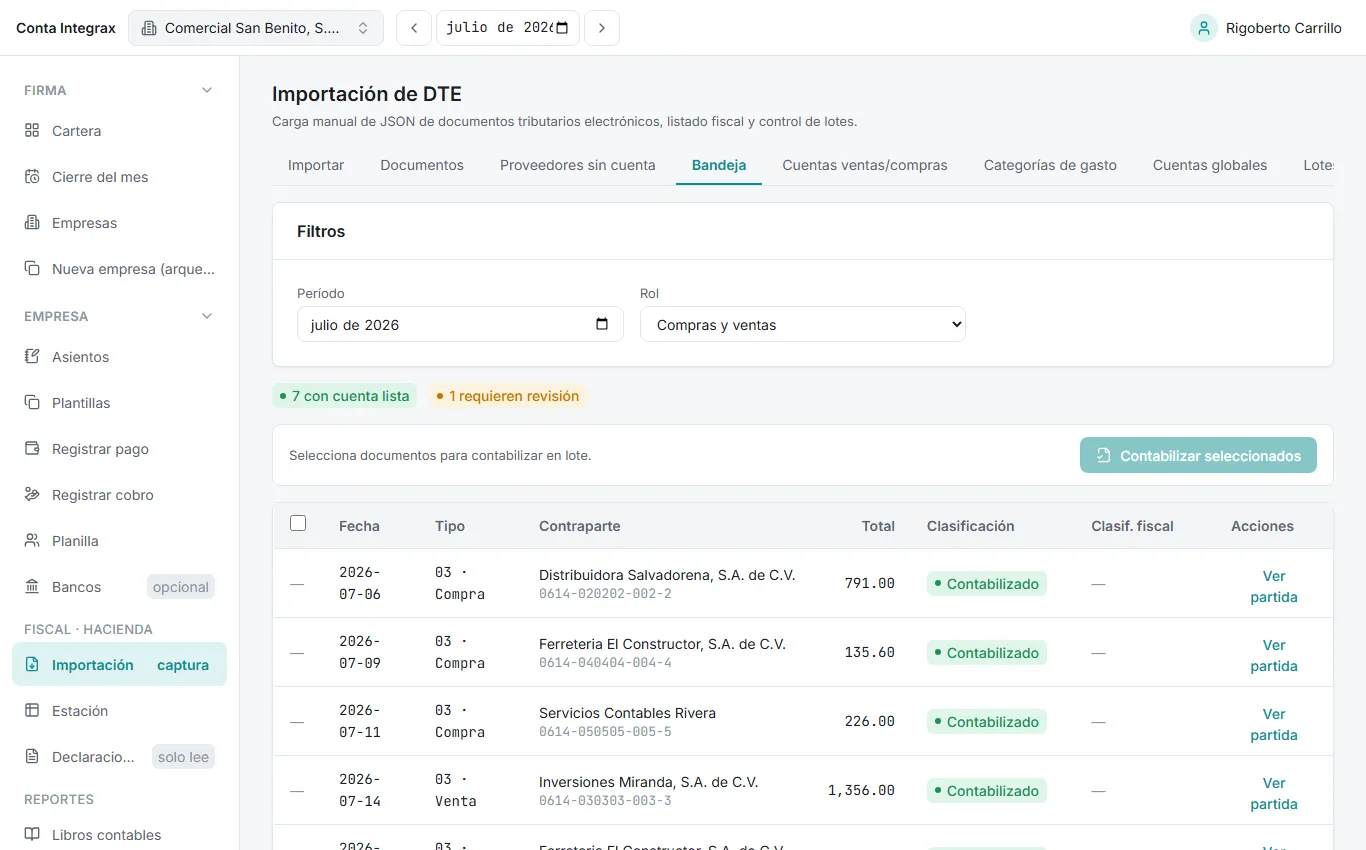Open calendar picker in top month field
This screenshot has height=850, width=1366.
click(x=562, y=28)
